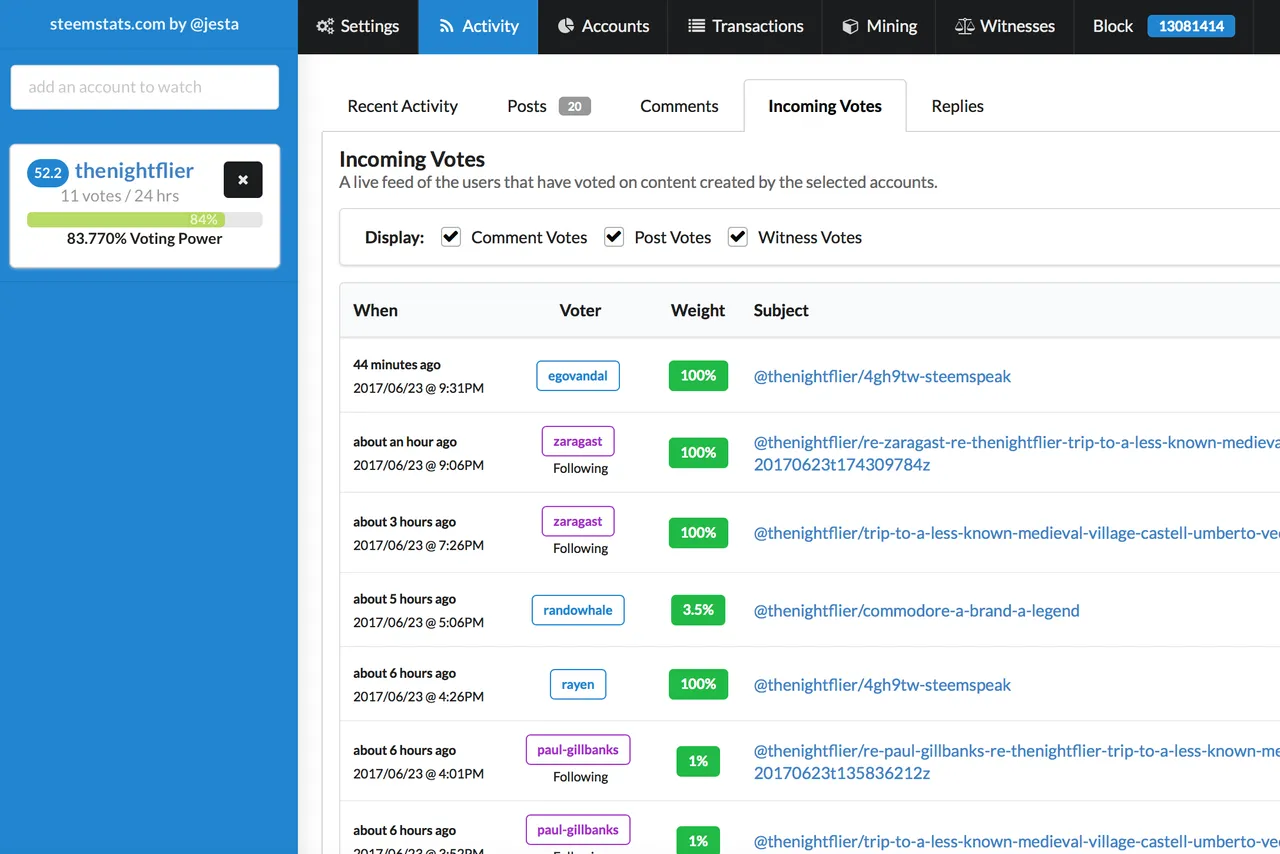Click zaragast voter tag from an hour ago

(x=578, y=441)
